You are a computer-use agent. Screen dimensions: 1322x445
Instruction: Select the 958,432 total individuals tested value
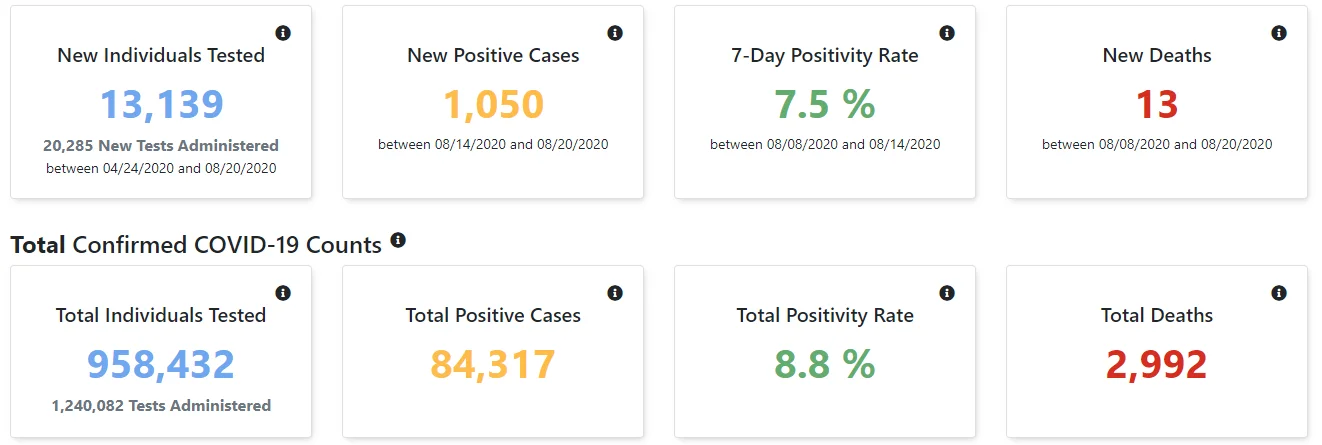pos(161,365)
